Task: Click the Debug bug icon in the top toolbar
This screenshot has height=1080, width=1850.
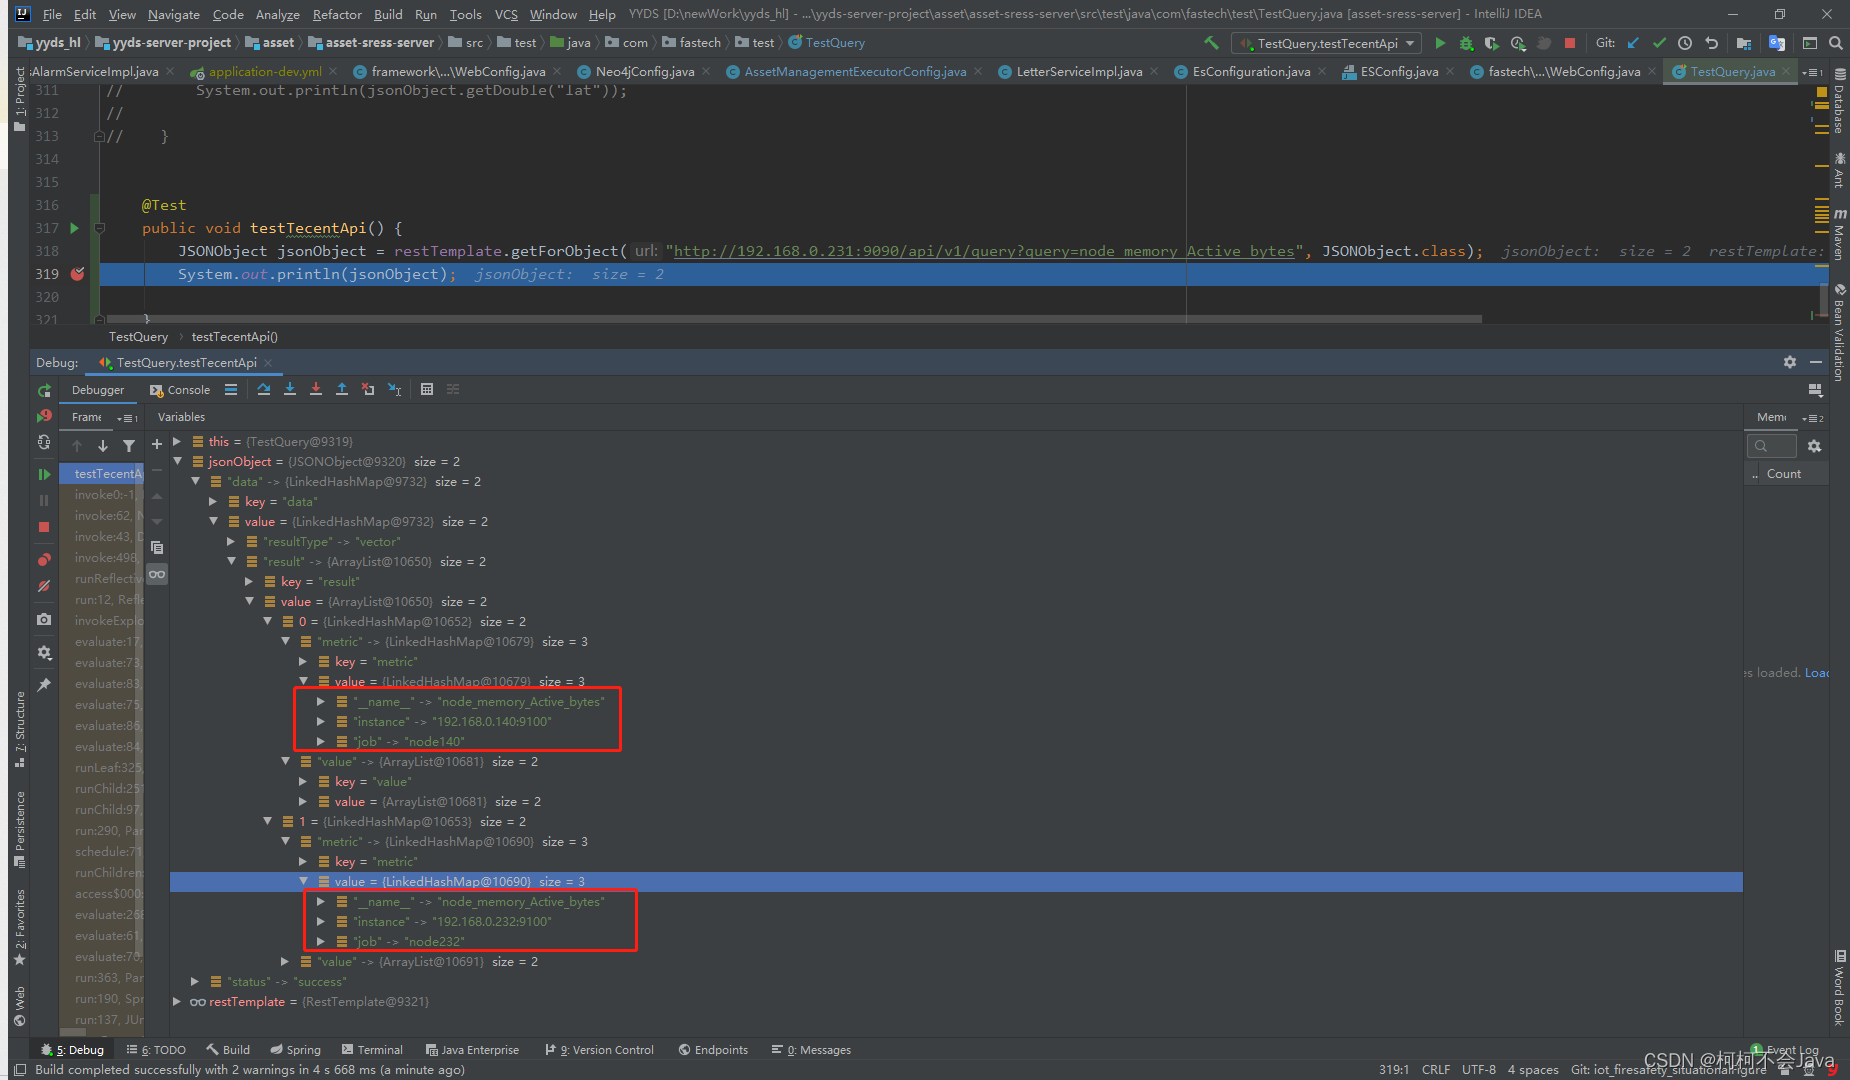Action: [x=1466, y=43]
